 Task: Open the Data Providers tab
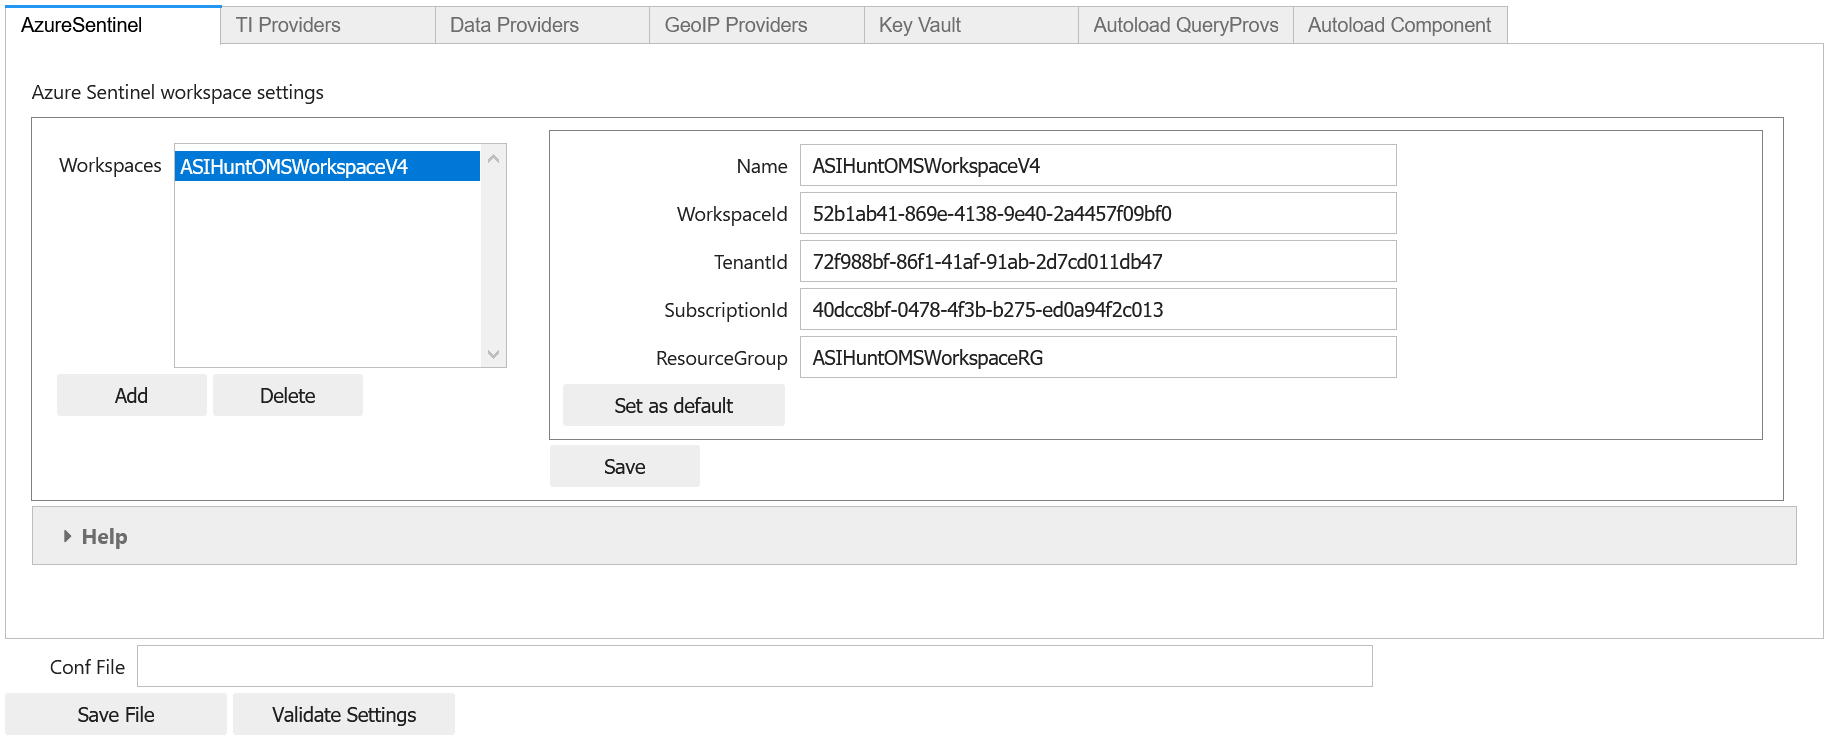pyautogui.click(x=542, y=25)
